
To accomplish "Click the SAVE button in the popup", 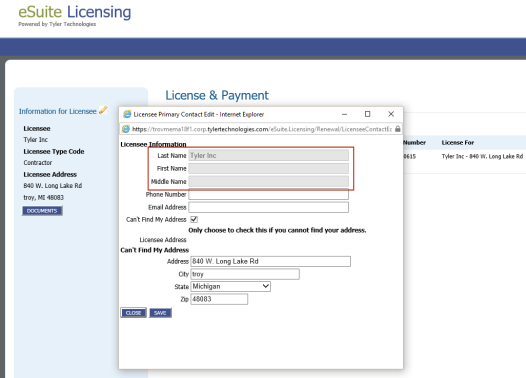I will click(x=160, y=313).
